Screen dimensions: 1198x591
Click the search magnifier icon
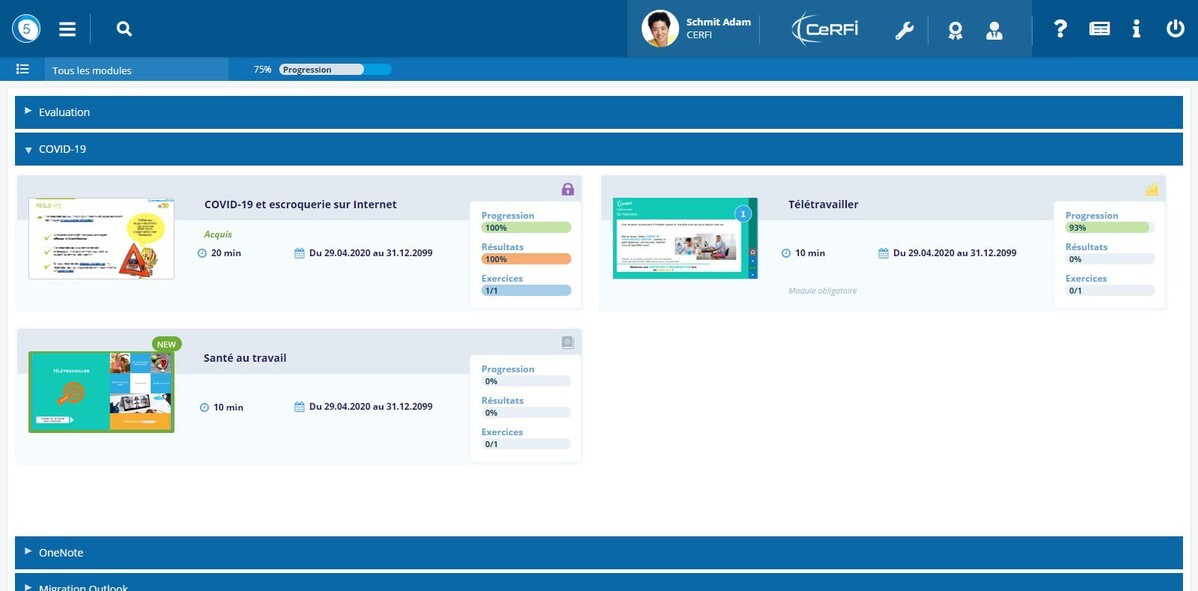(124, 29)
